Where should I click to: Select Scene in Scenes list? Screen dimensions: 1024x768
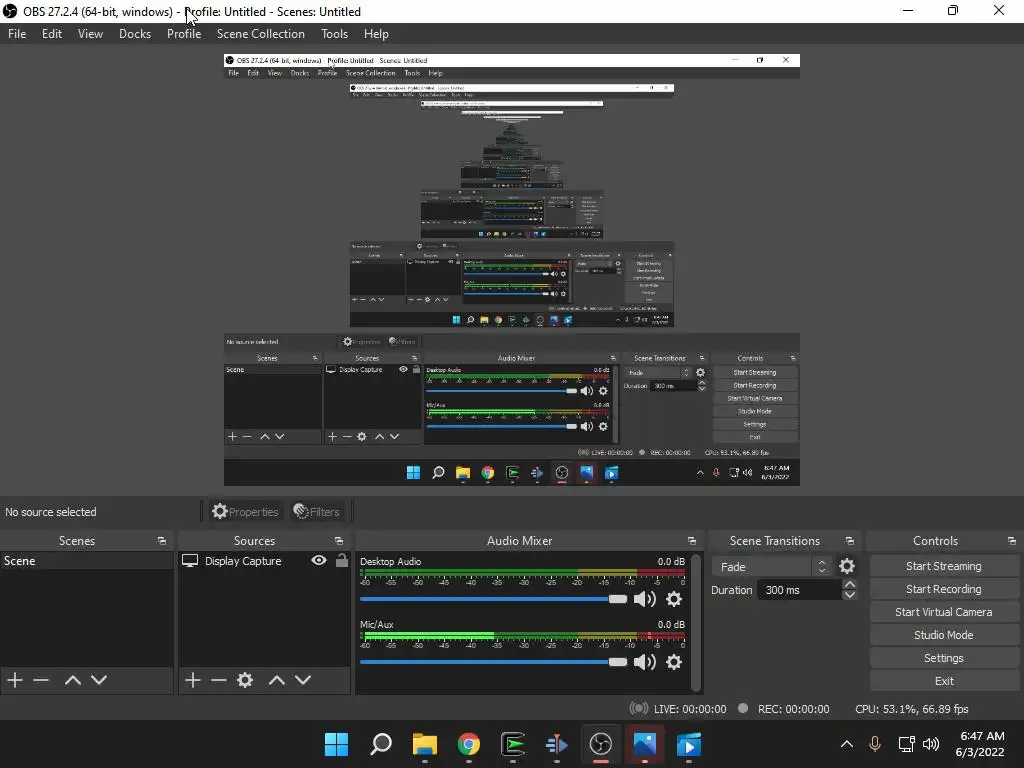86,561
